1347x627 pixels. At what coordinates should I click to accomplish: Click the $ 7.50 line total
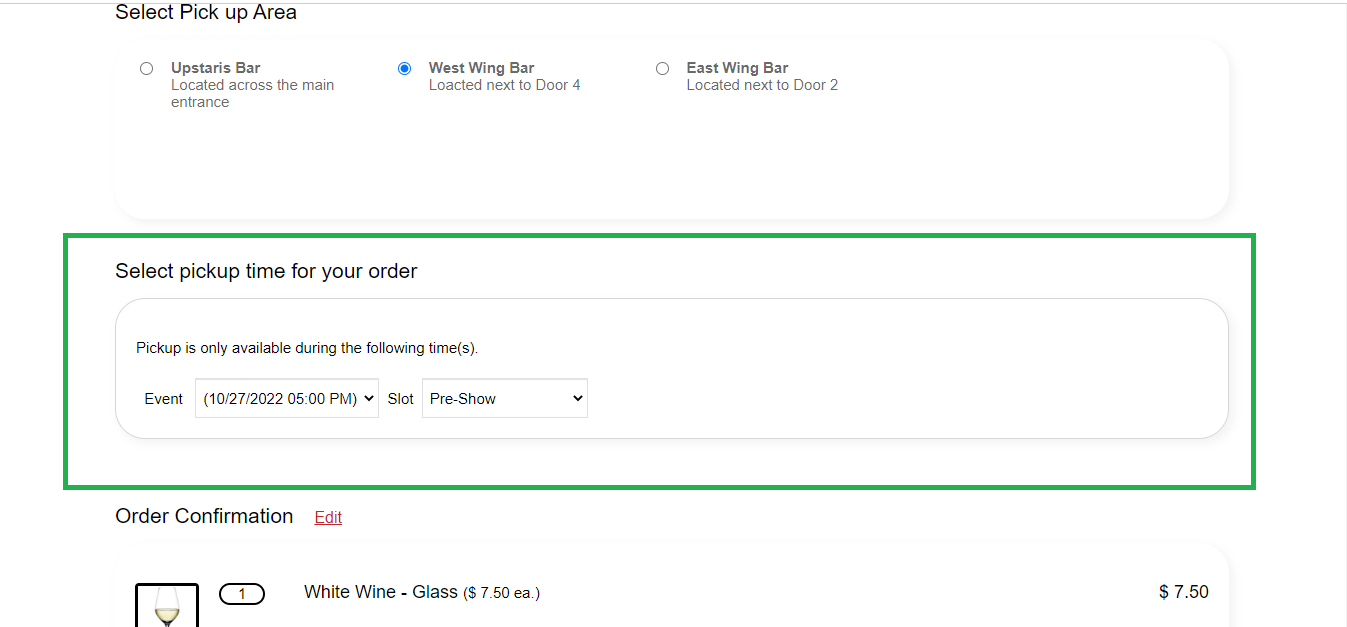[1183, 592]
